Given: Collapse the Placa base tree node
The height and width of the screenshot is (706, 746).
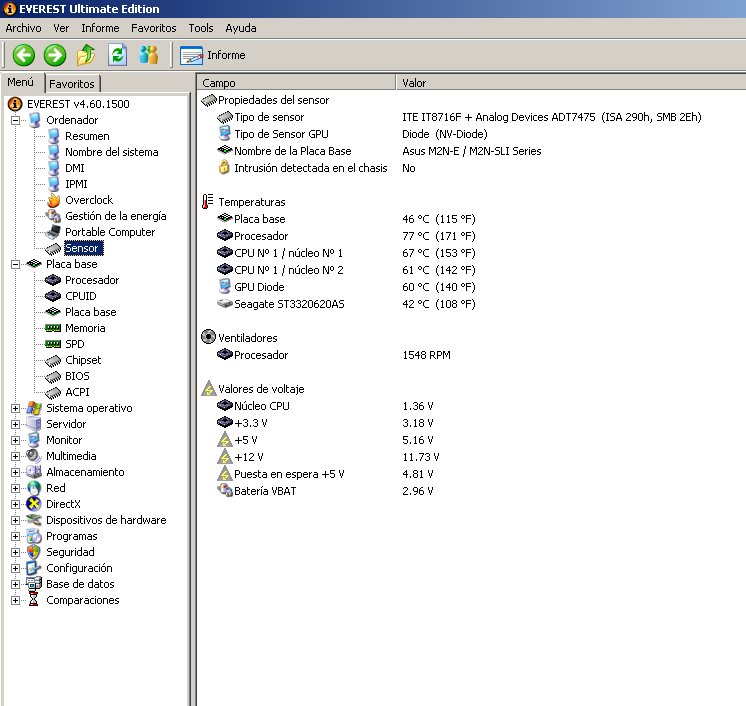Looking at the screenshot, I should pyautogui.click(x=16, y=264).
